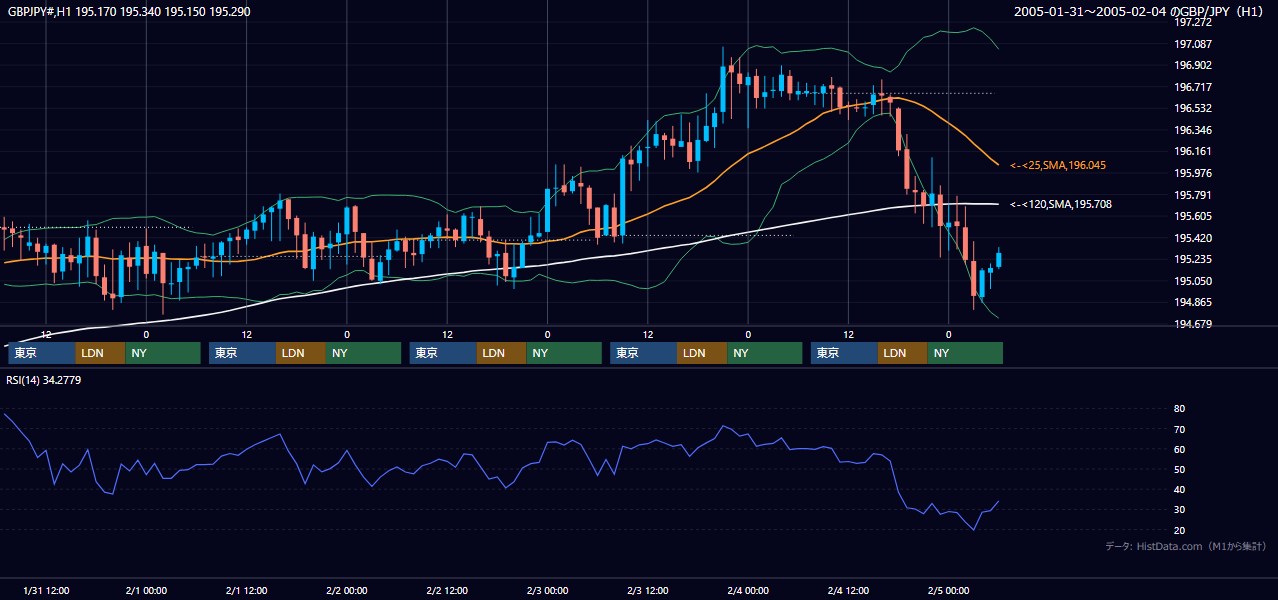Viewport: 1278px width, 600px height.
Task: Click the last NY session block
Action: 965,353
